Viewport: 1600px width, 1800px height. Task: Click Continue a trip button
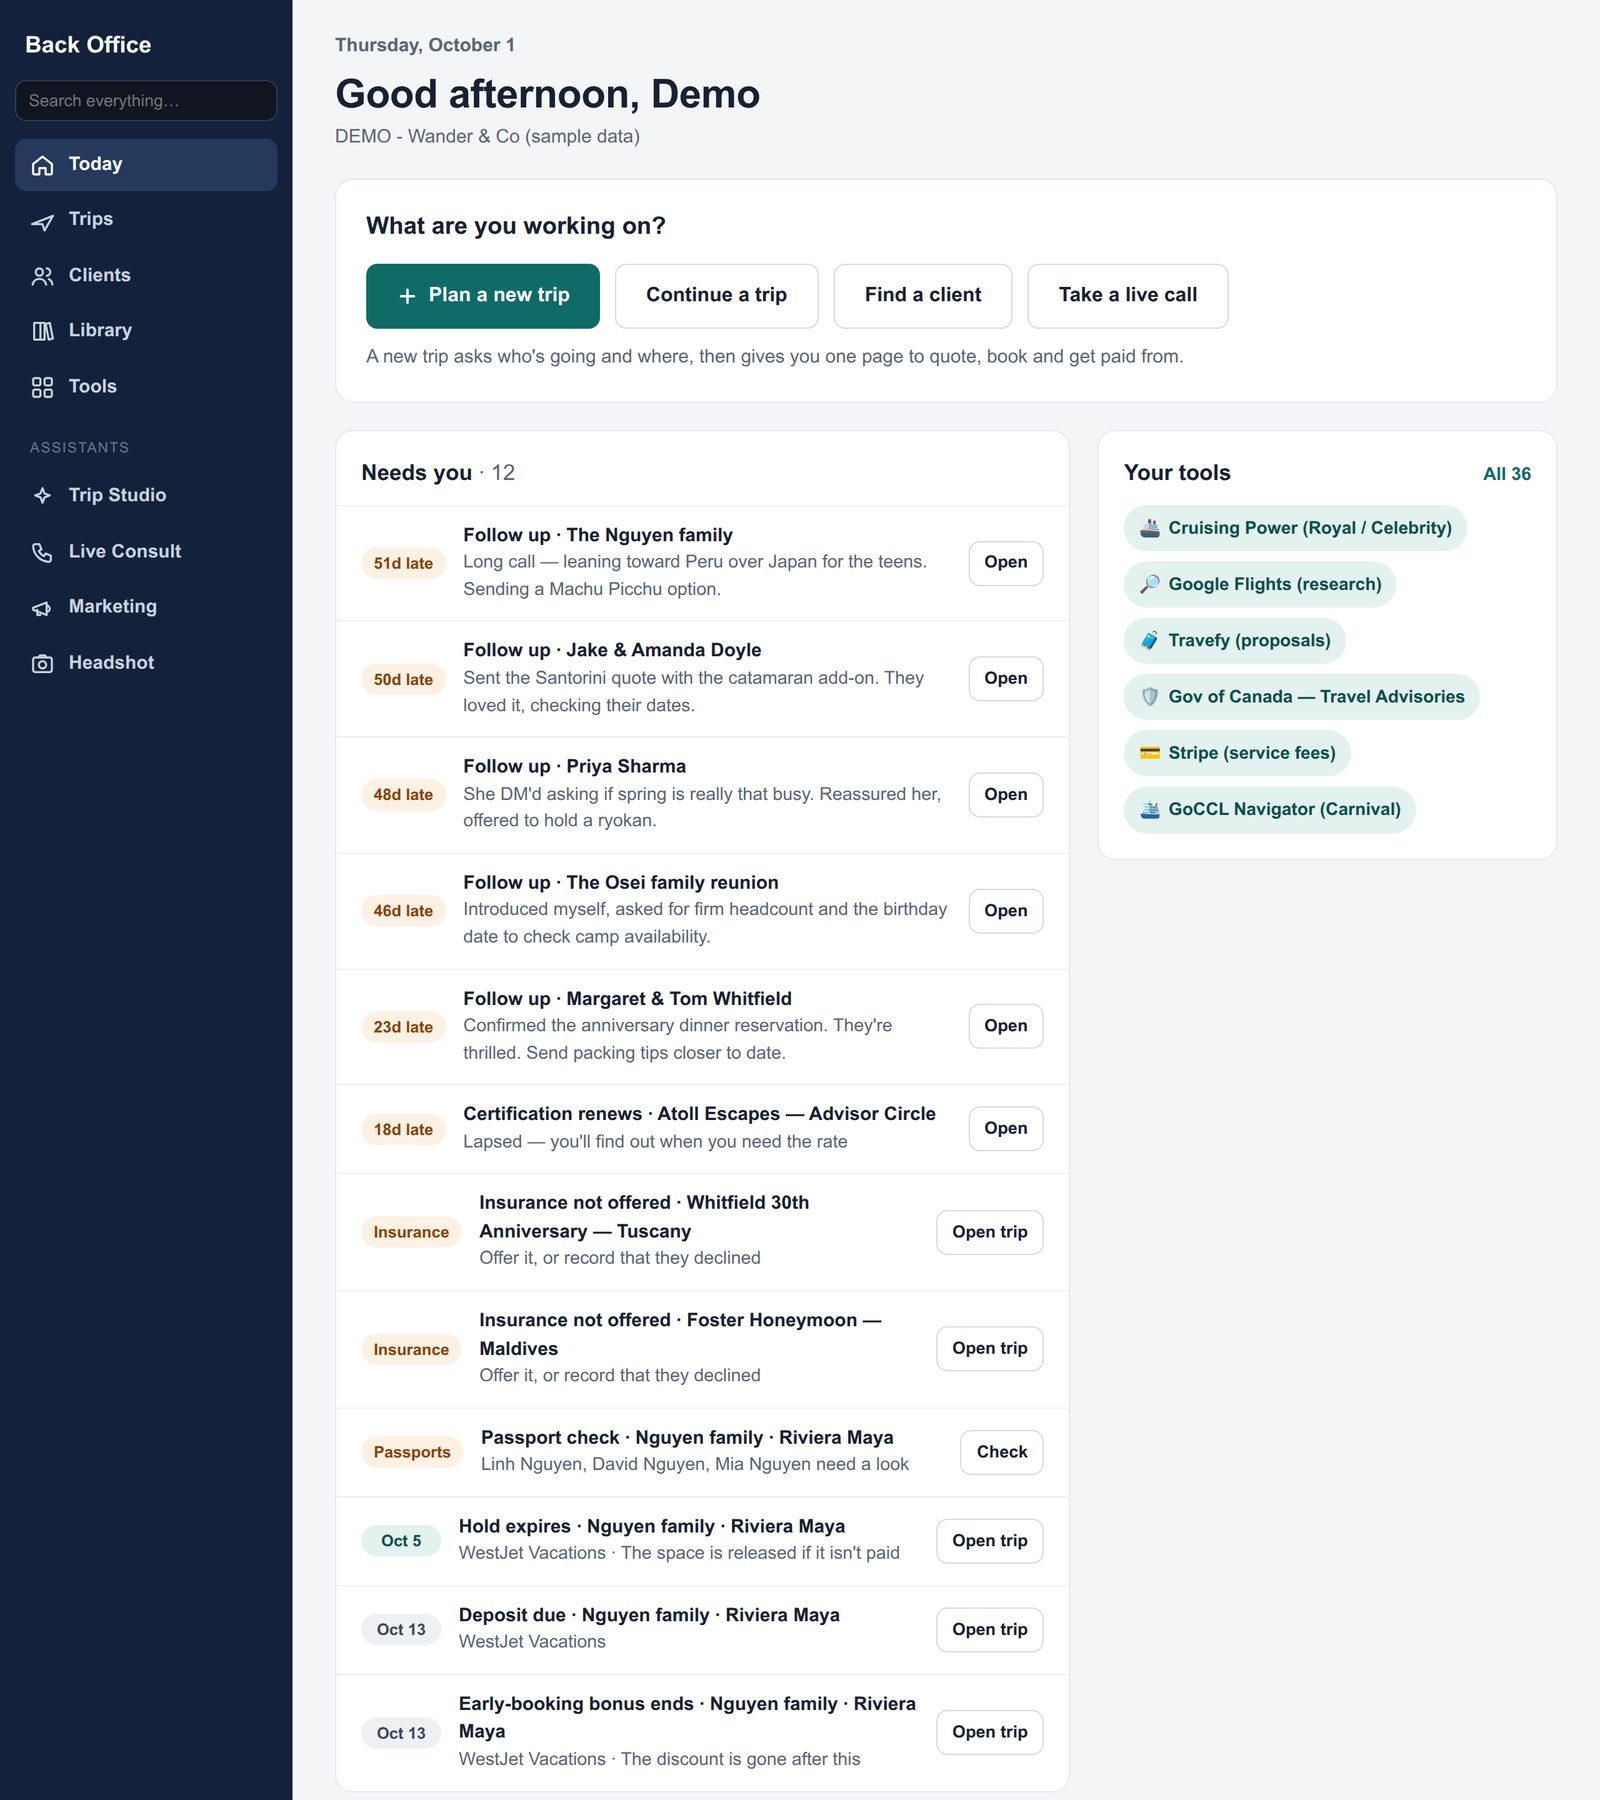click(716, 296)
